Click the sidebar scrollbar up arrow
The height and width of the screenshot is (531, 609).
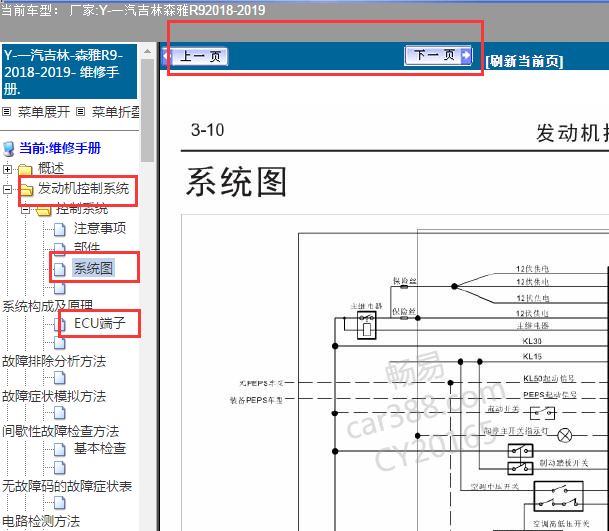(x=147, y=51)
